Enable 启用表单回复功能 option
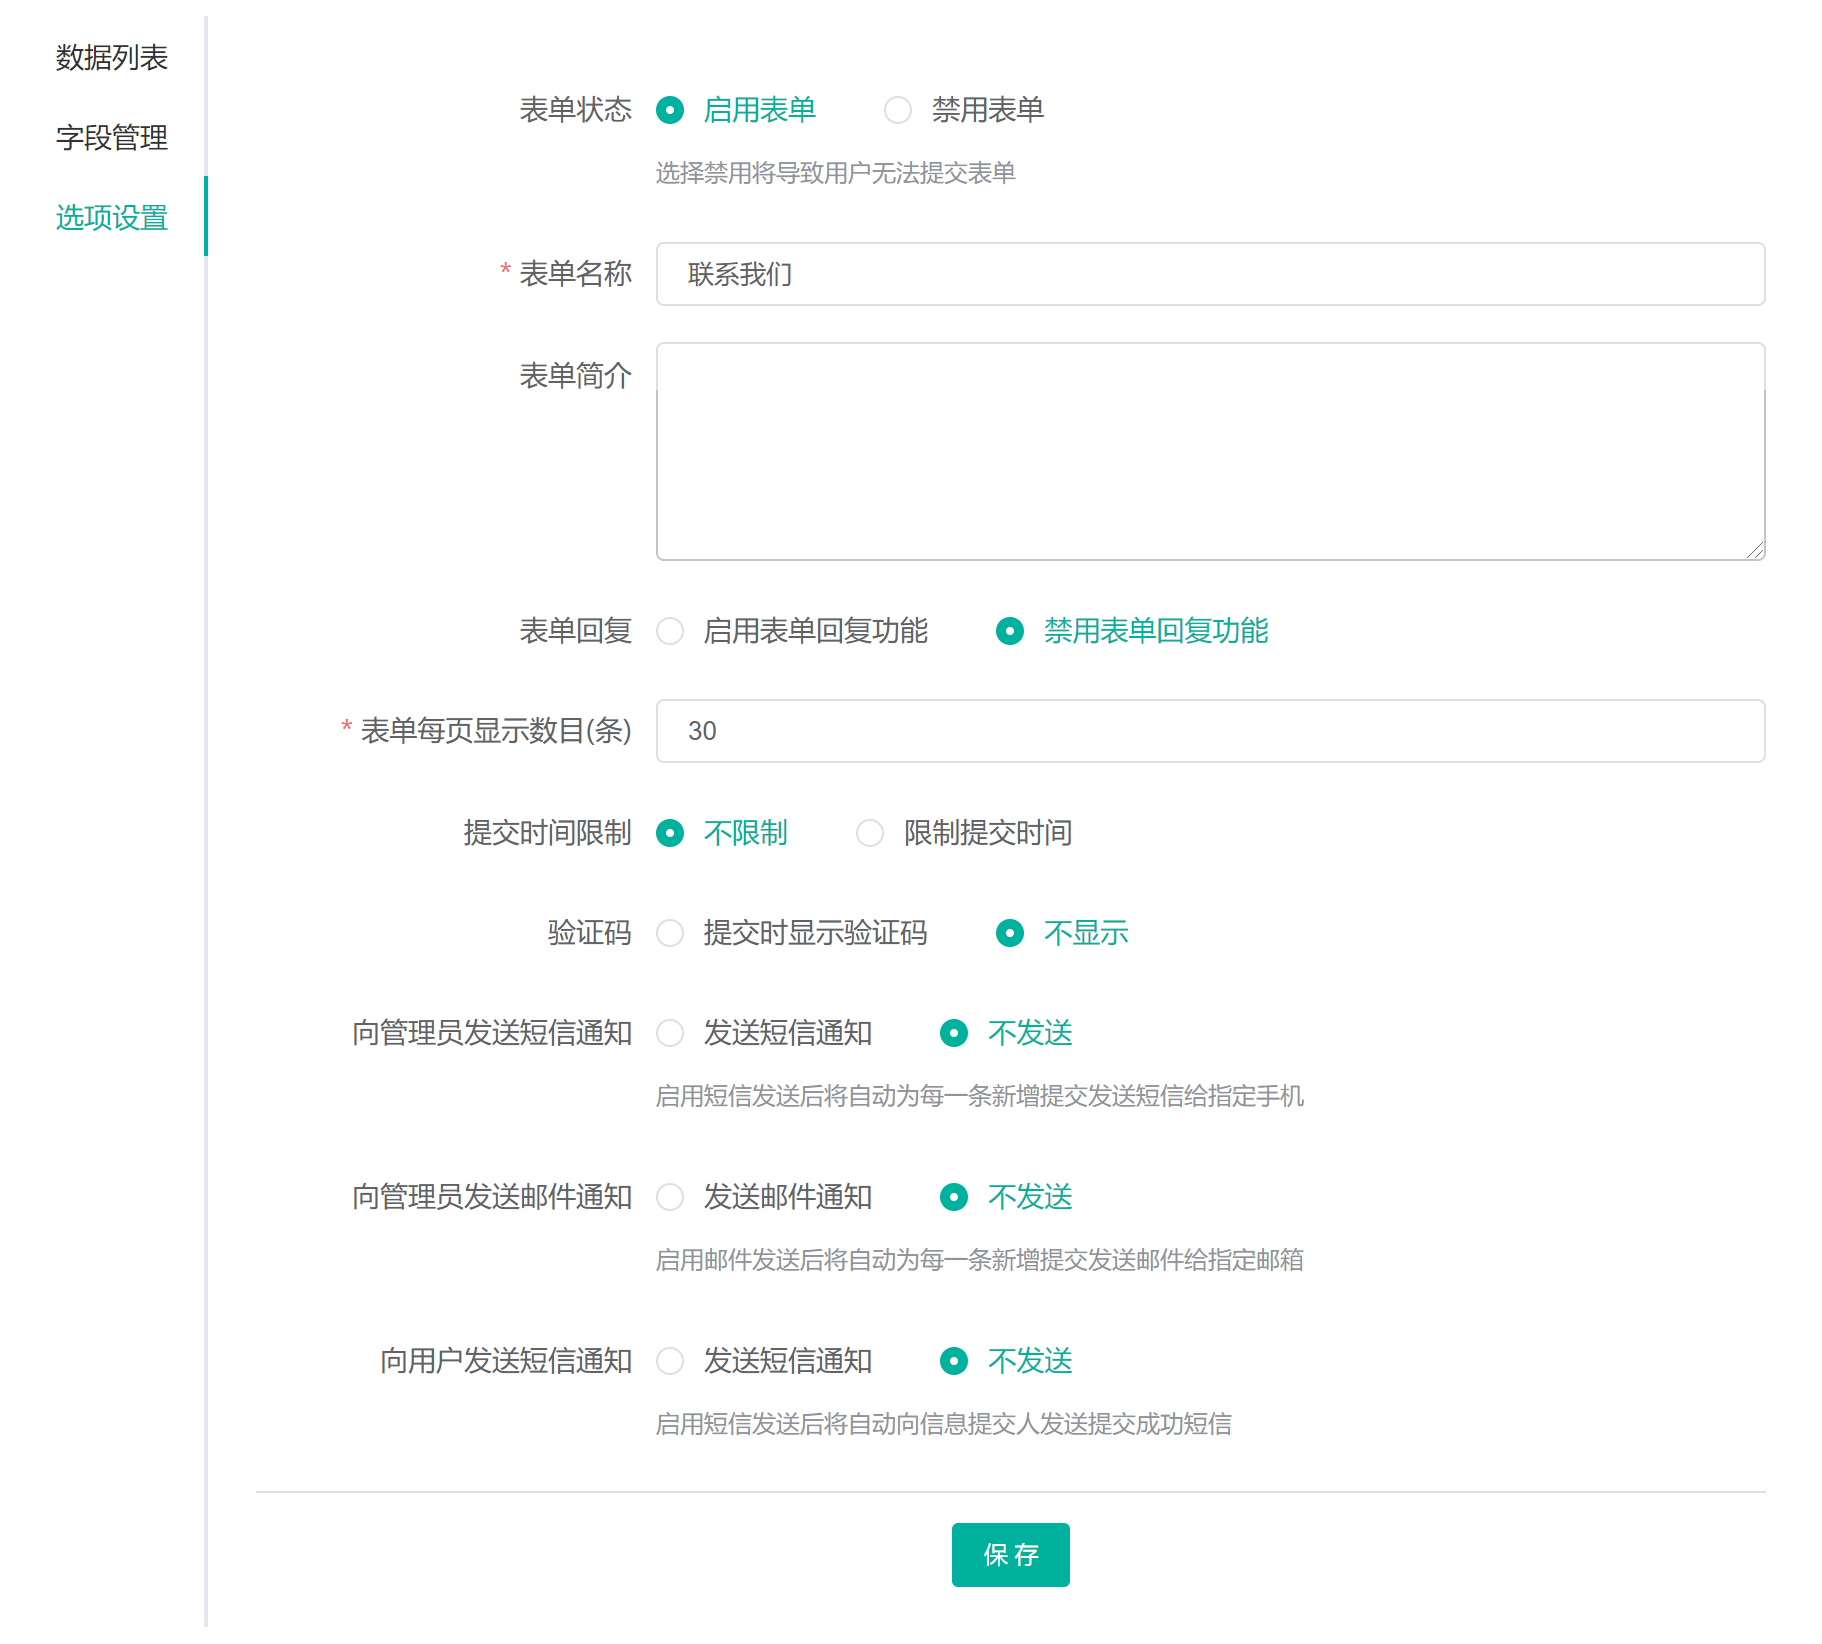The height and width of the screenshot is (1644, 1822). pyautogui.click(x=670, y=631)
